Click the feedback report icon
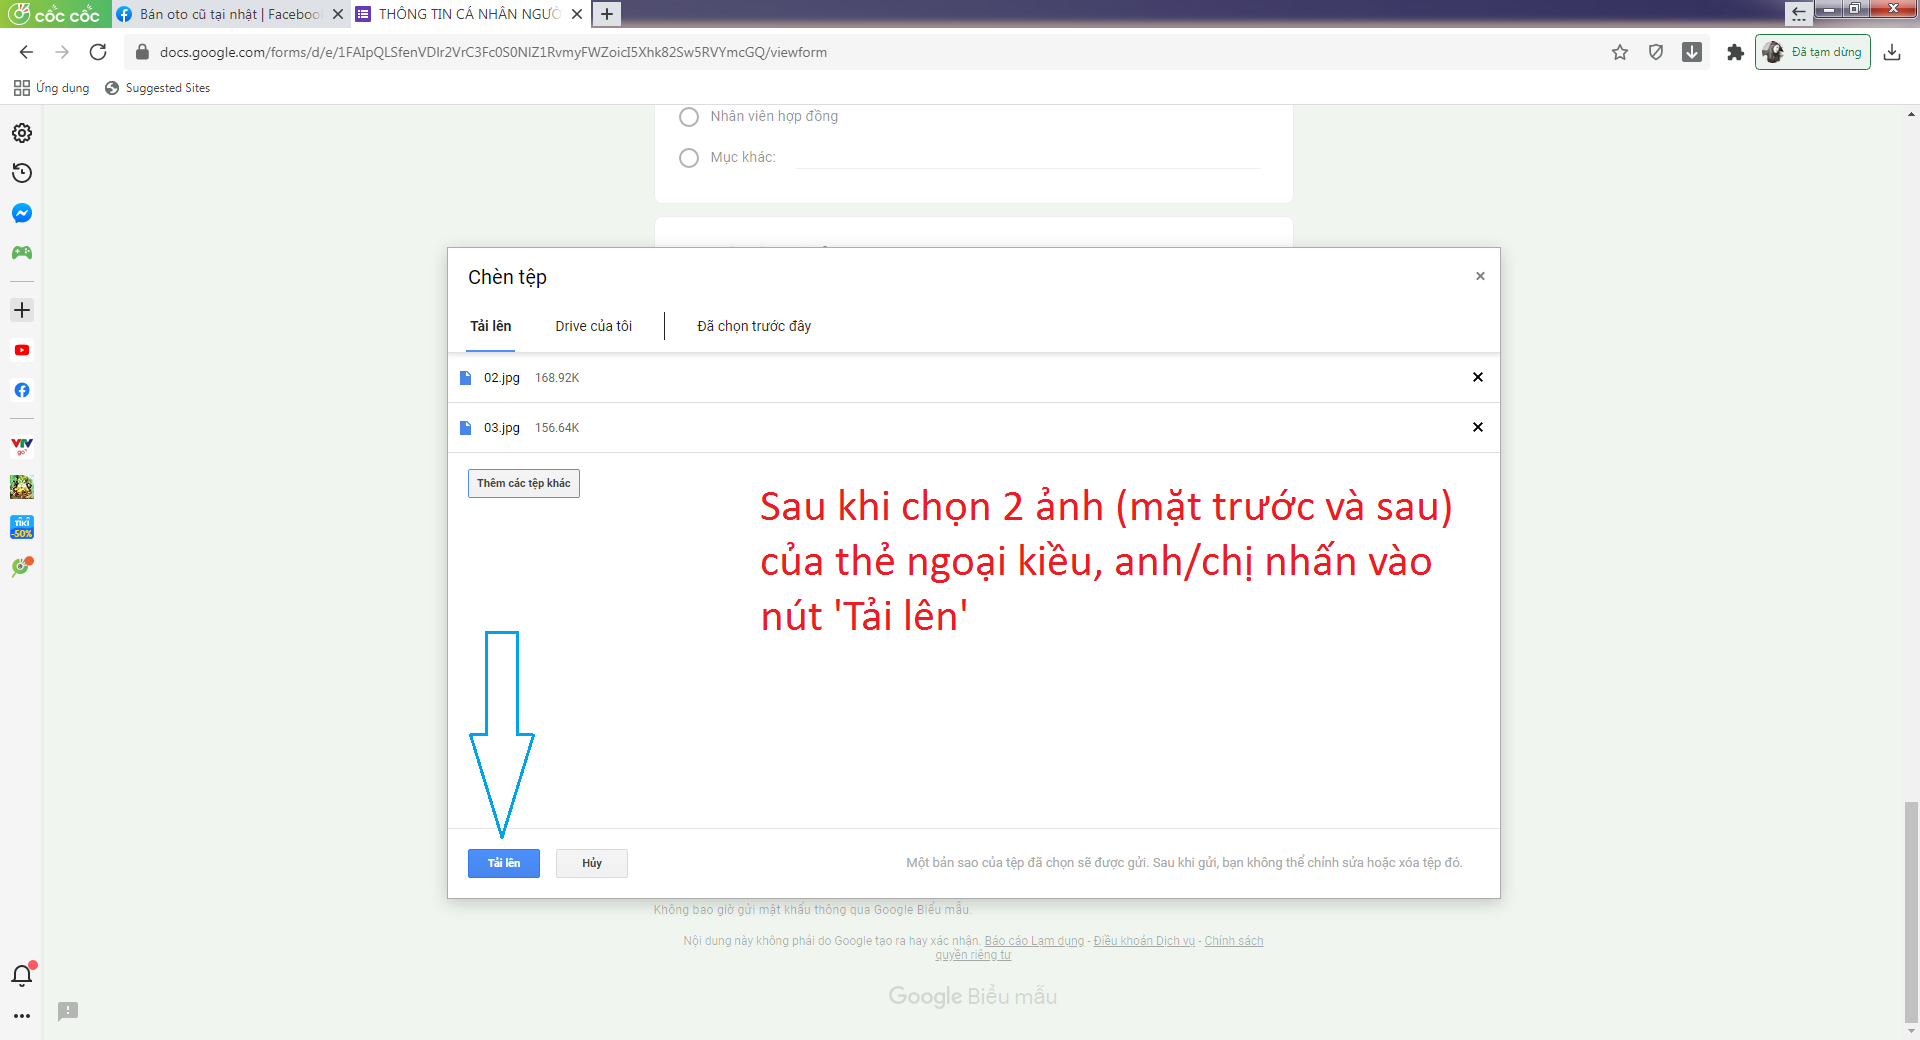1920x1040 pixels. (x=68, y=1011)
